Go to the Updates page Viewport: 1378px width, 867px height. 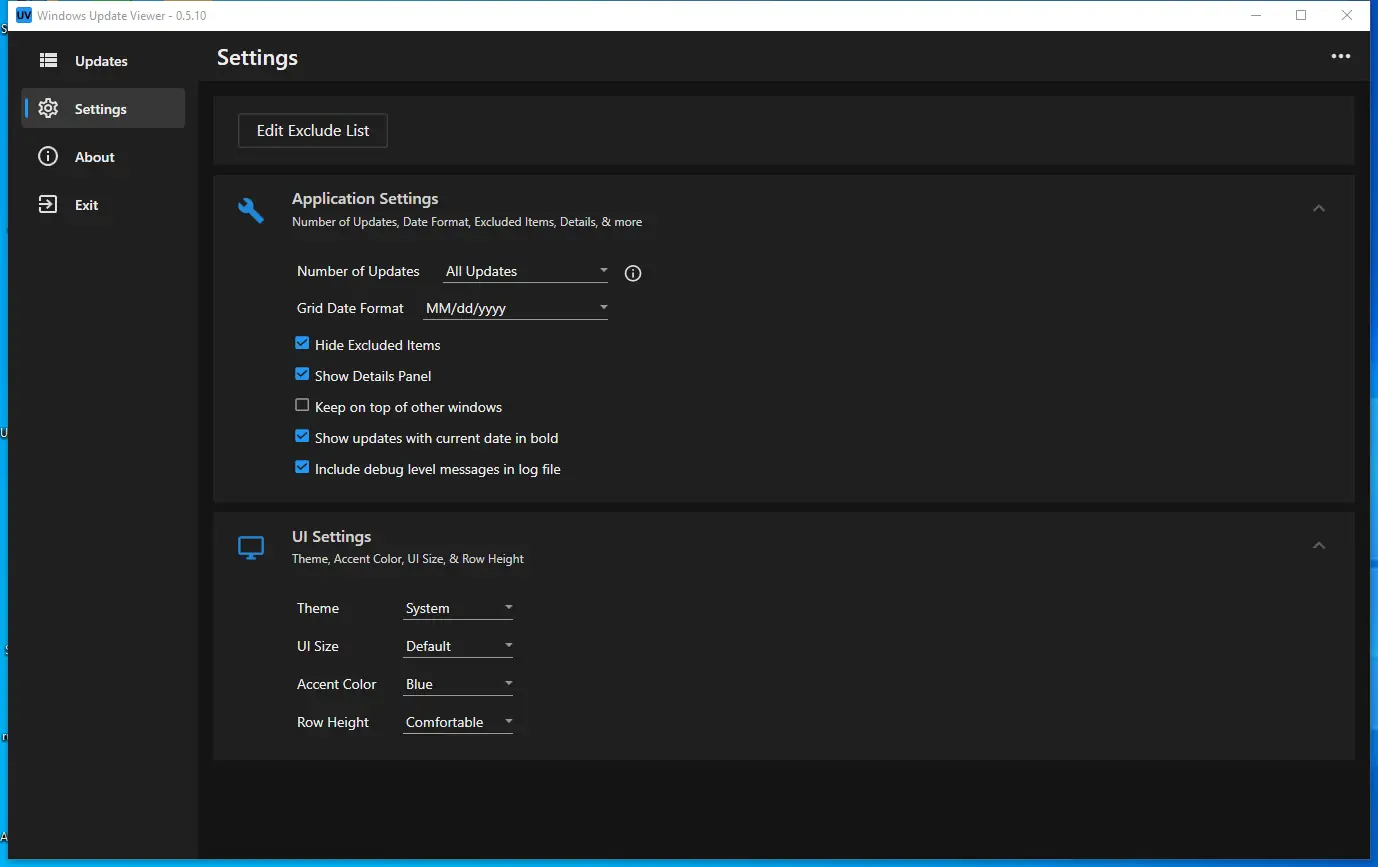pos(103,61)
